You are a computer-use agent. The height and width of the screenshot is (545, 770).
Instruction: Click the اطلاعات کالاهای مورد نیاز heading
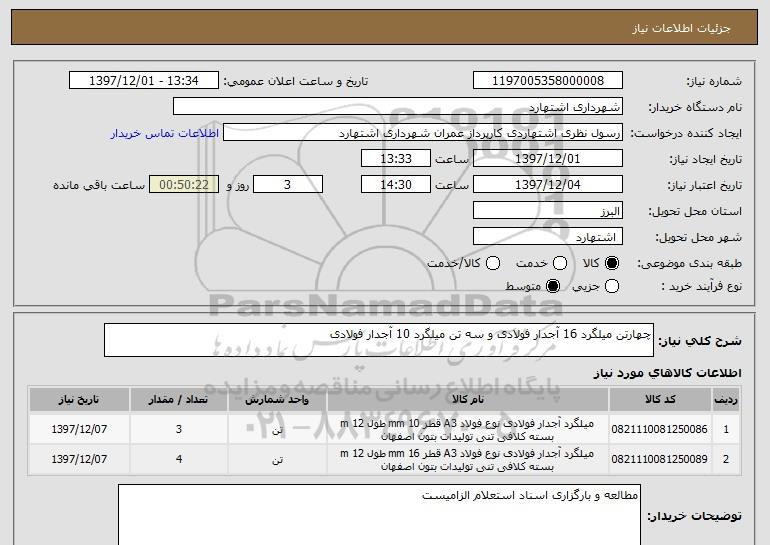[667, 374]
